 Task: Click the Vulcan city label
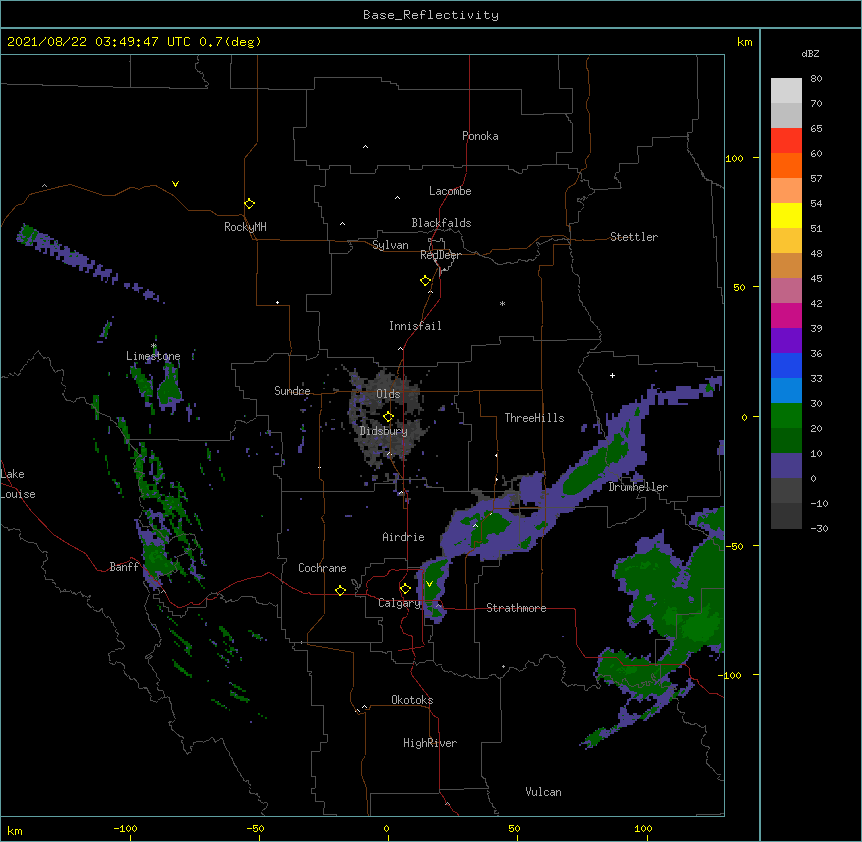(x=543, y=792)
